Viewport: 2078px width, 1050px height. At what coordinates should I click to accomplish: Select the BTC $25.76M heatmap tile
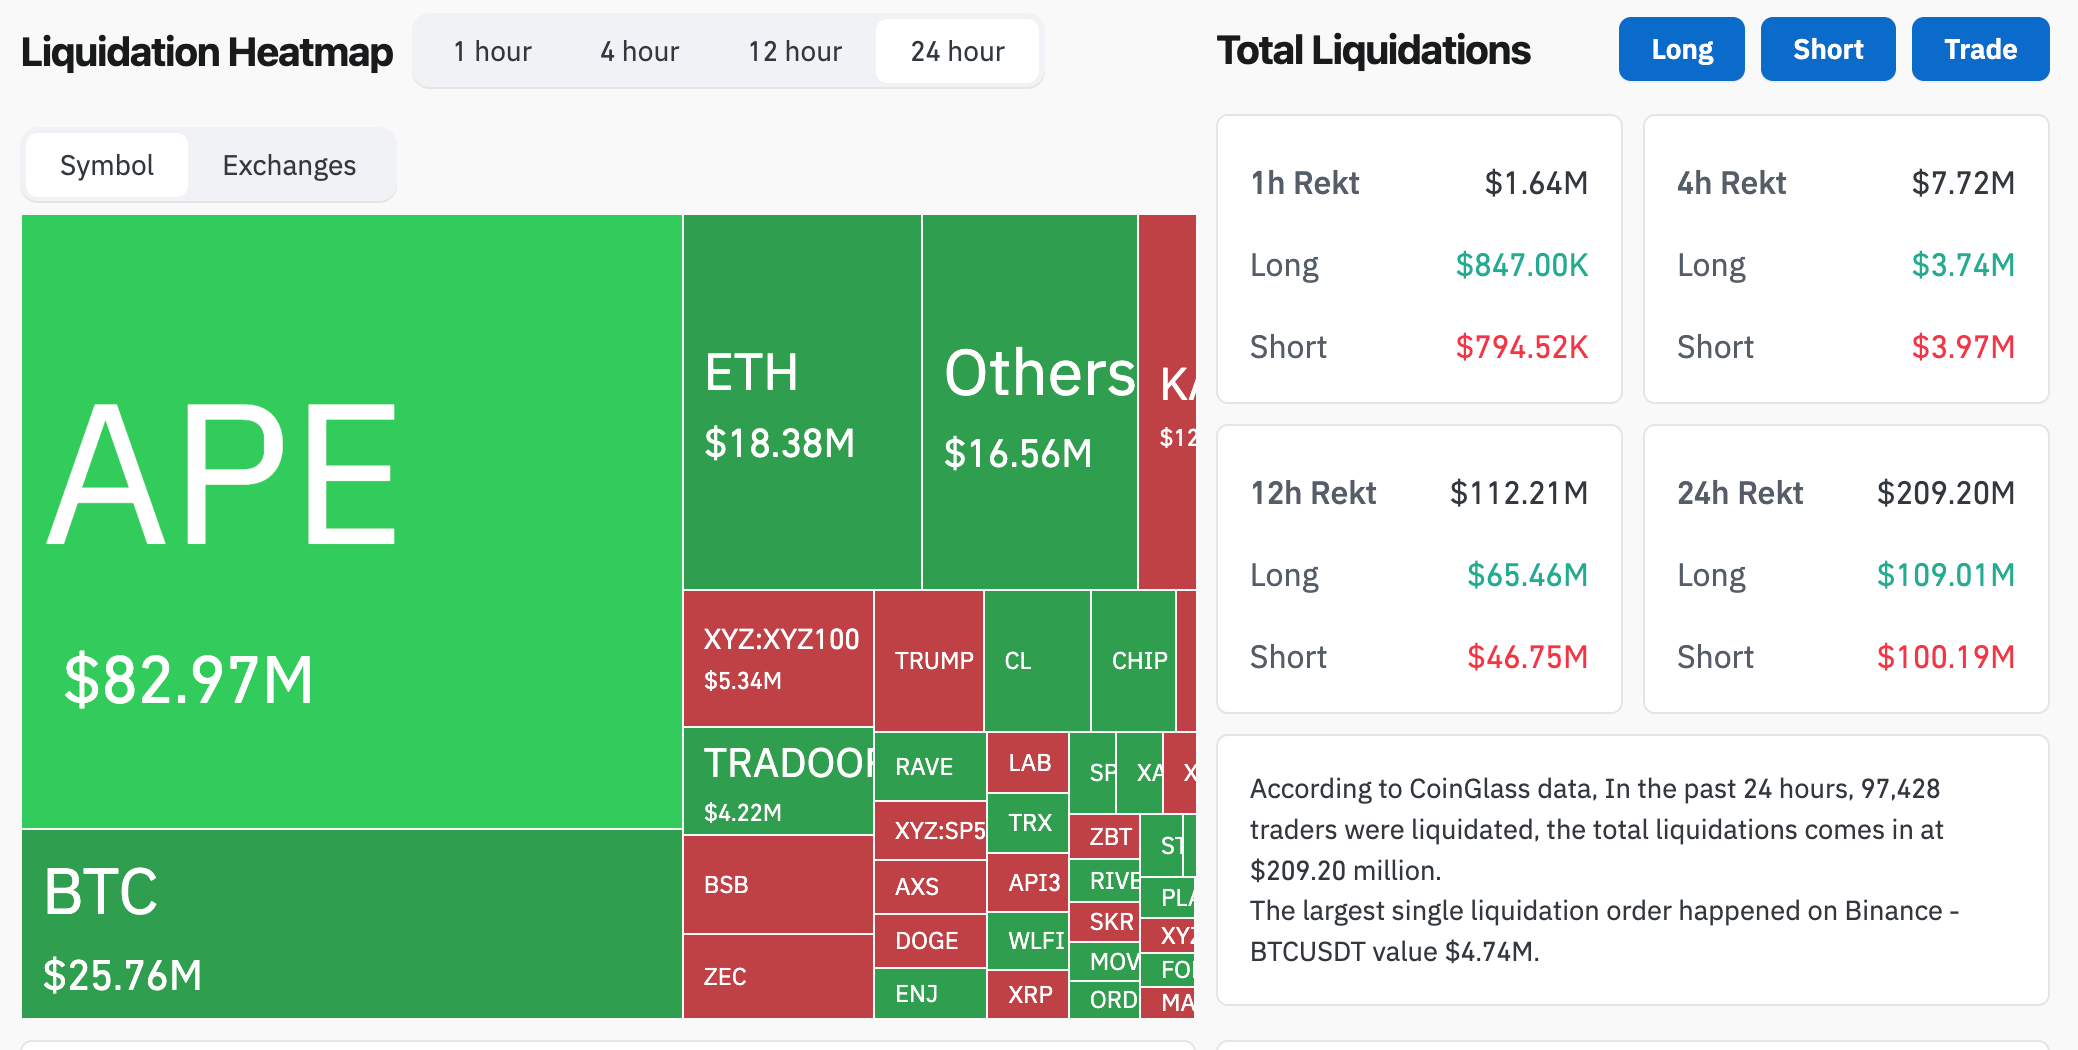(x=351, y=924)
